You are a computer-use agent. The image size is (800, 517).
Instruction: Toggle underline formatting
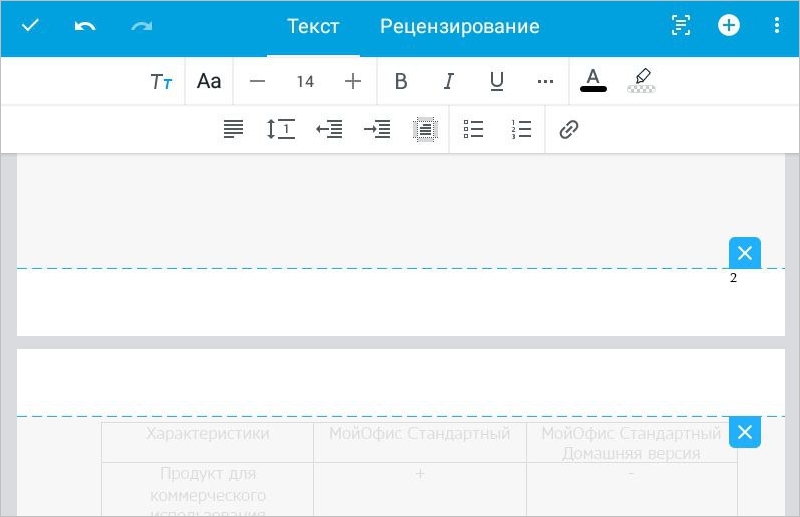[x=496, y=81]
